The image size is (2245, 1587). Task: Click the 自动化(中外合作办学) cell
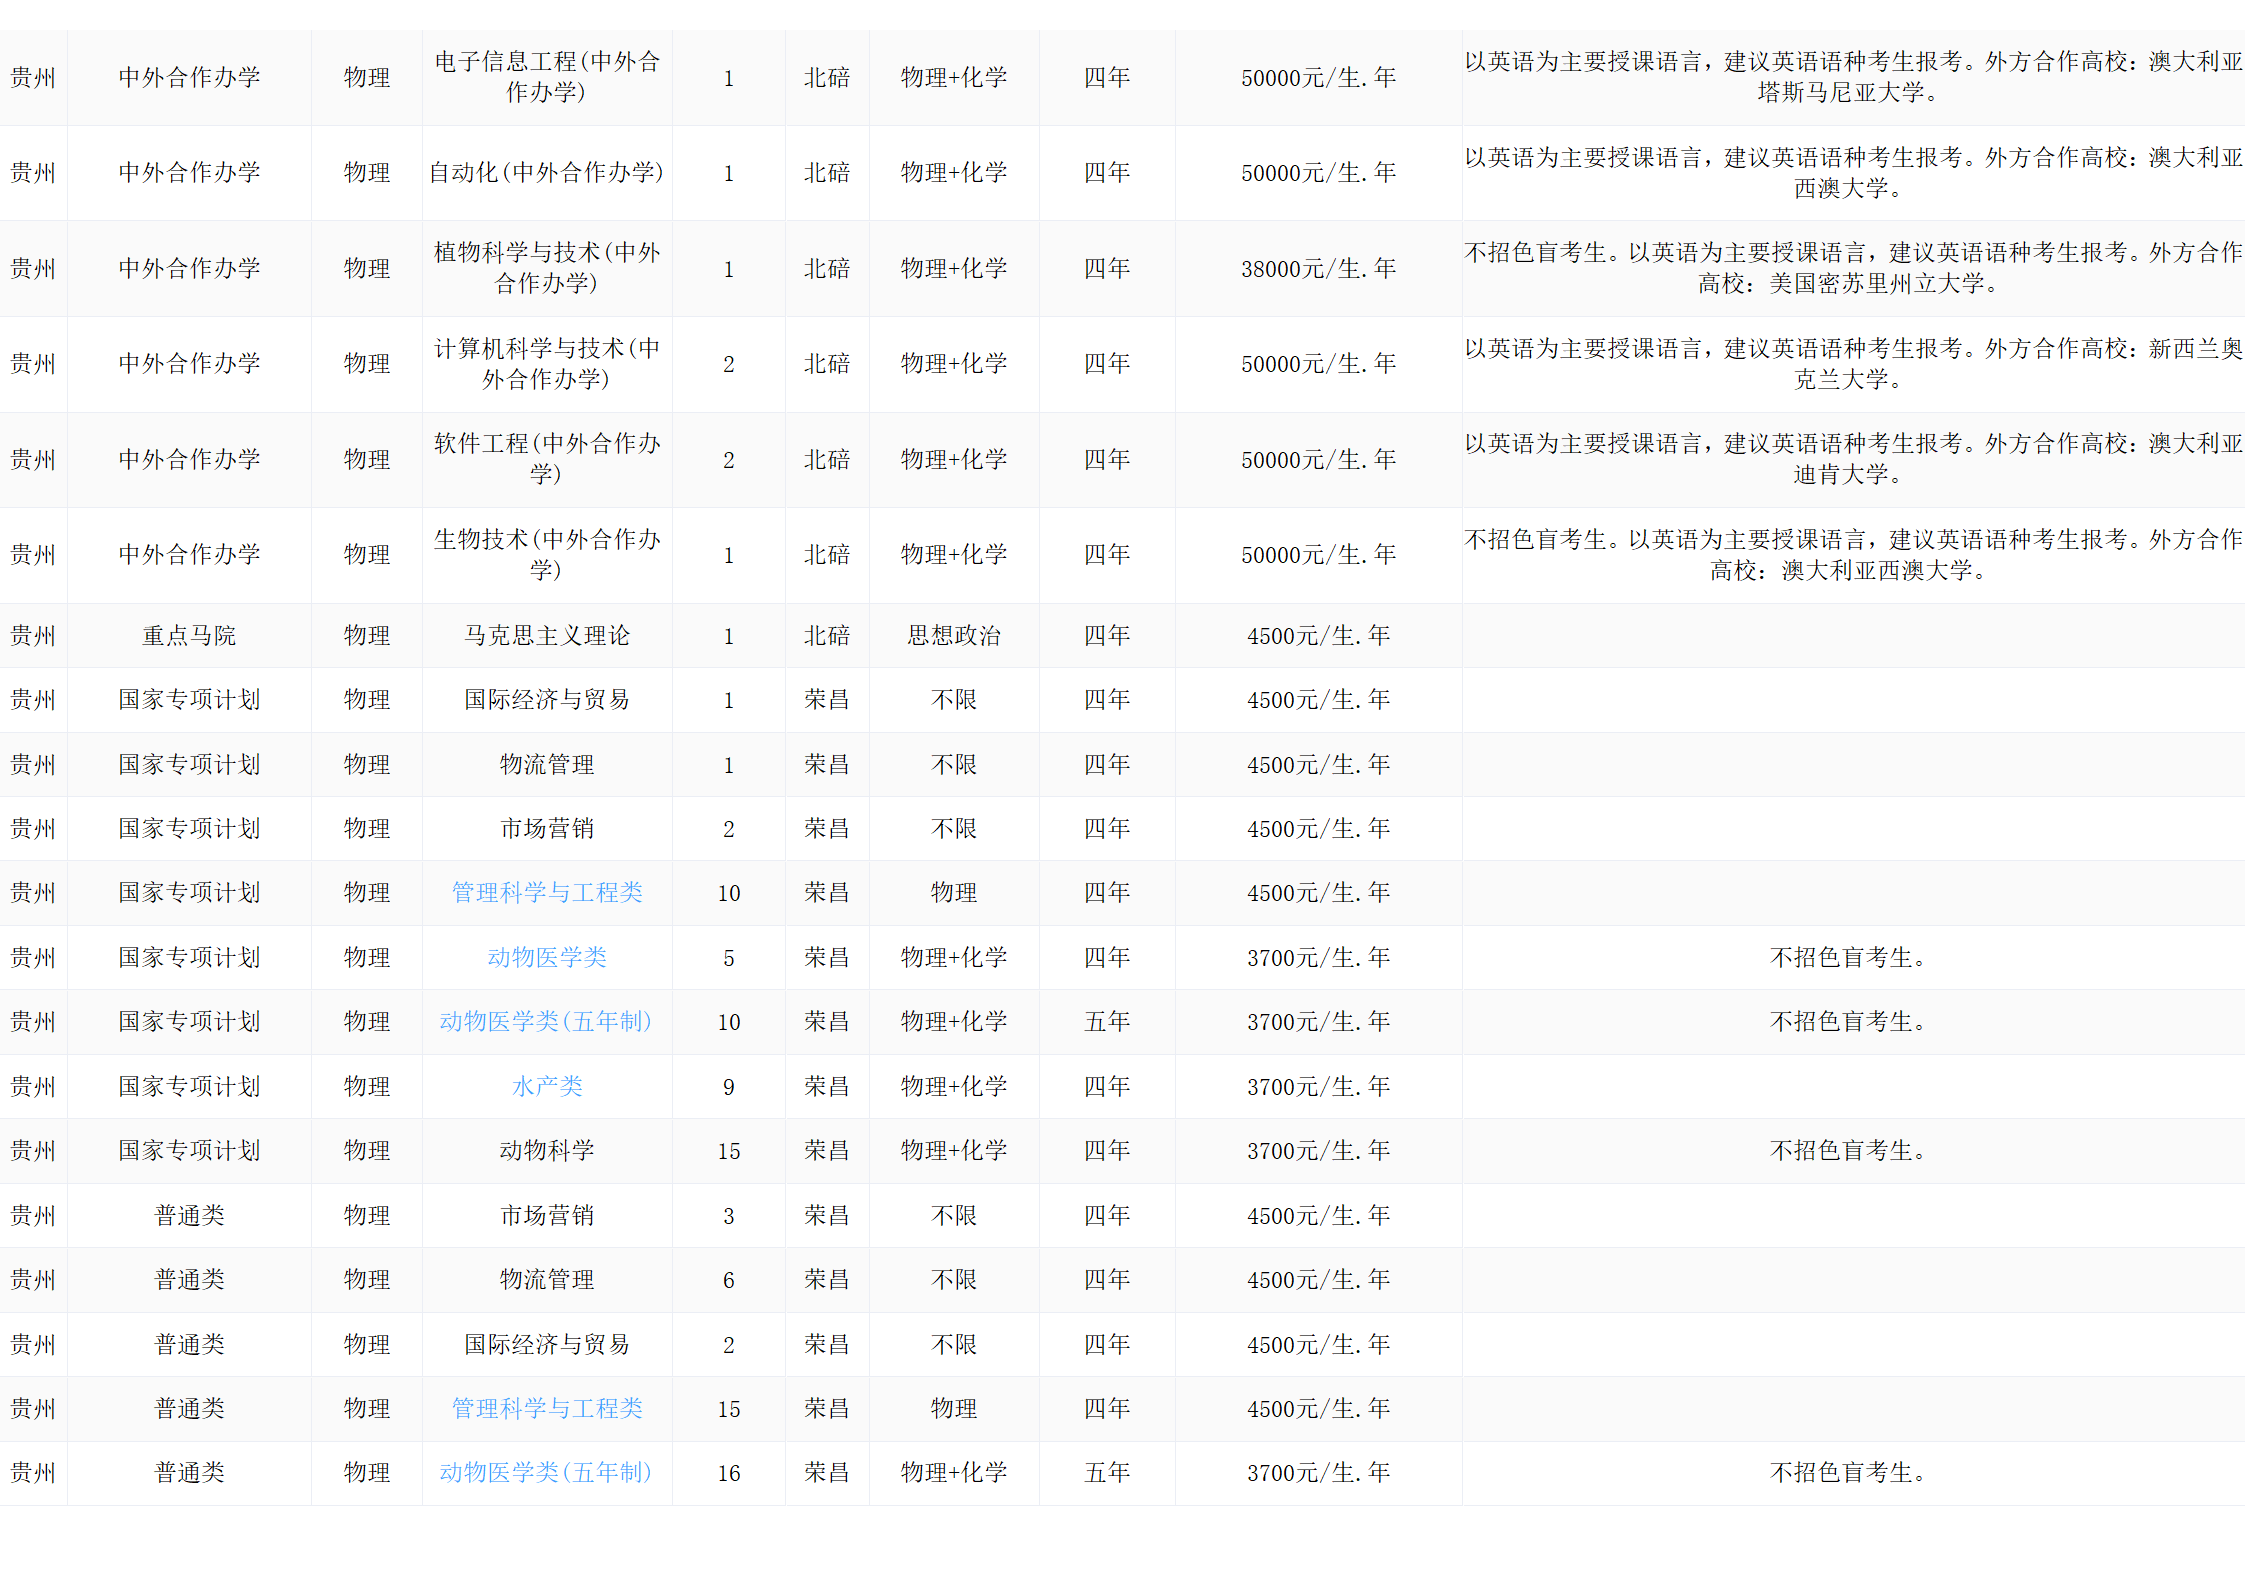coord(547,172)
